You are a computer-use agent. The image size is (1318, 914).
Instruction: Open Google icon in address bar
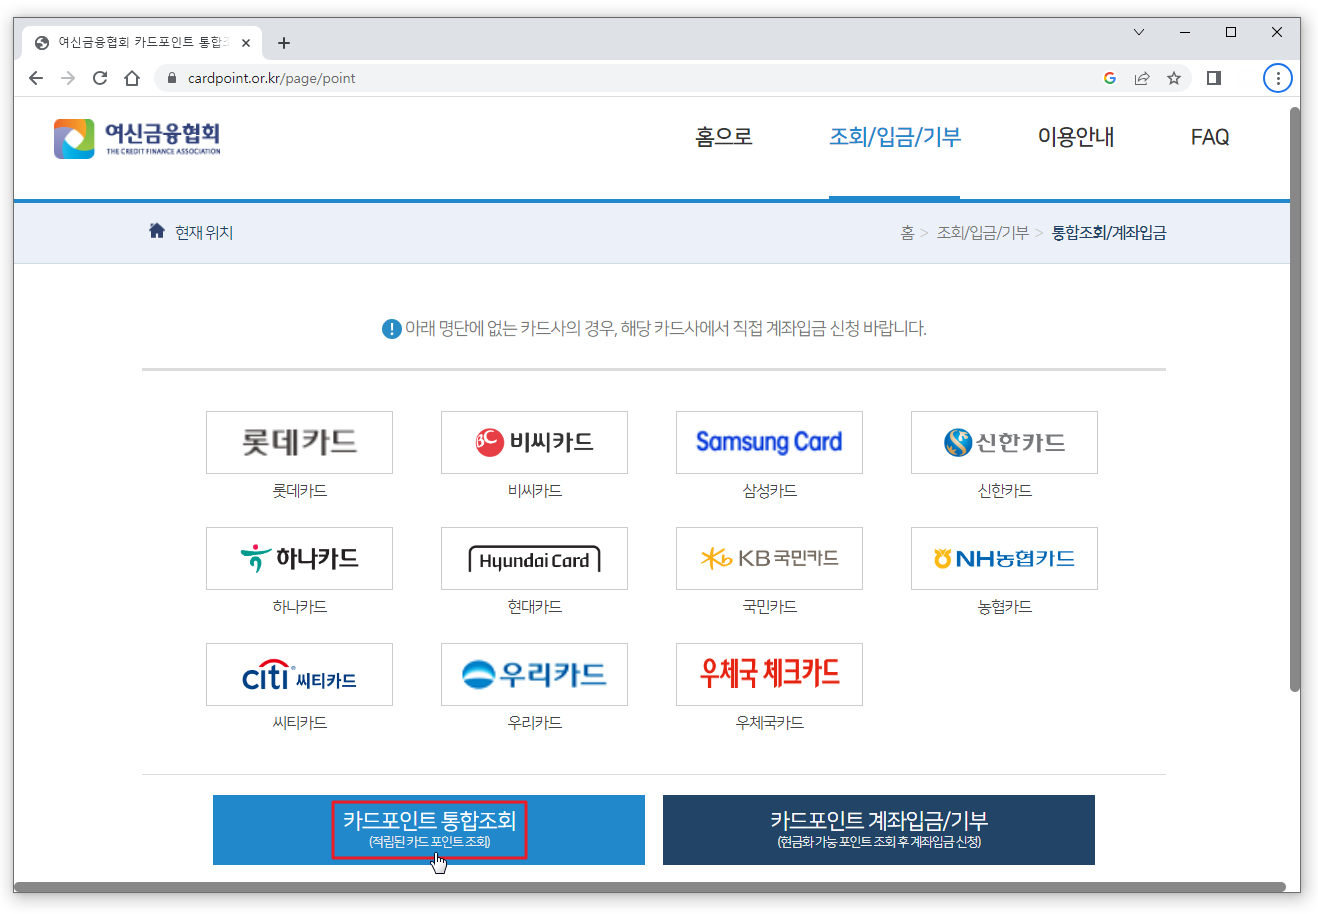click(x=1110, y=78)
